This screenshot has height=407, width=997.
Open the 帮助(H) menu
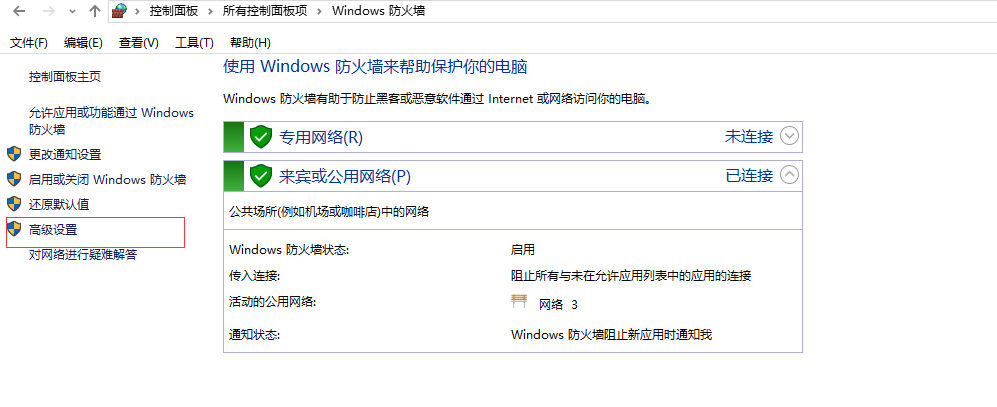251,43
